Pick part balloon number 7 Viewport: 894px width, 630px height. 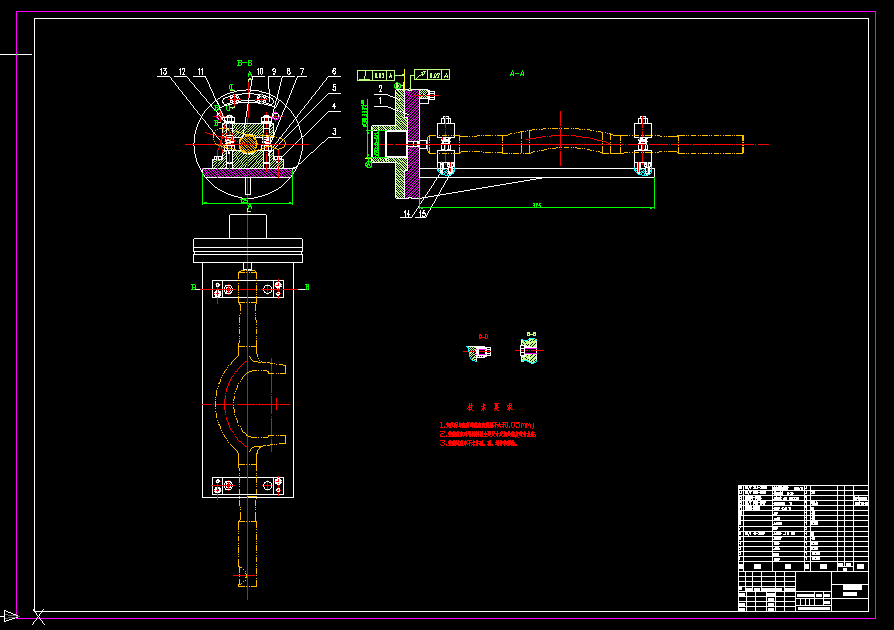(x=302, y=72)
